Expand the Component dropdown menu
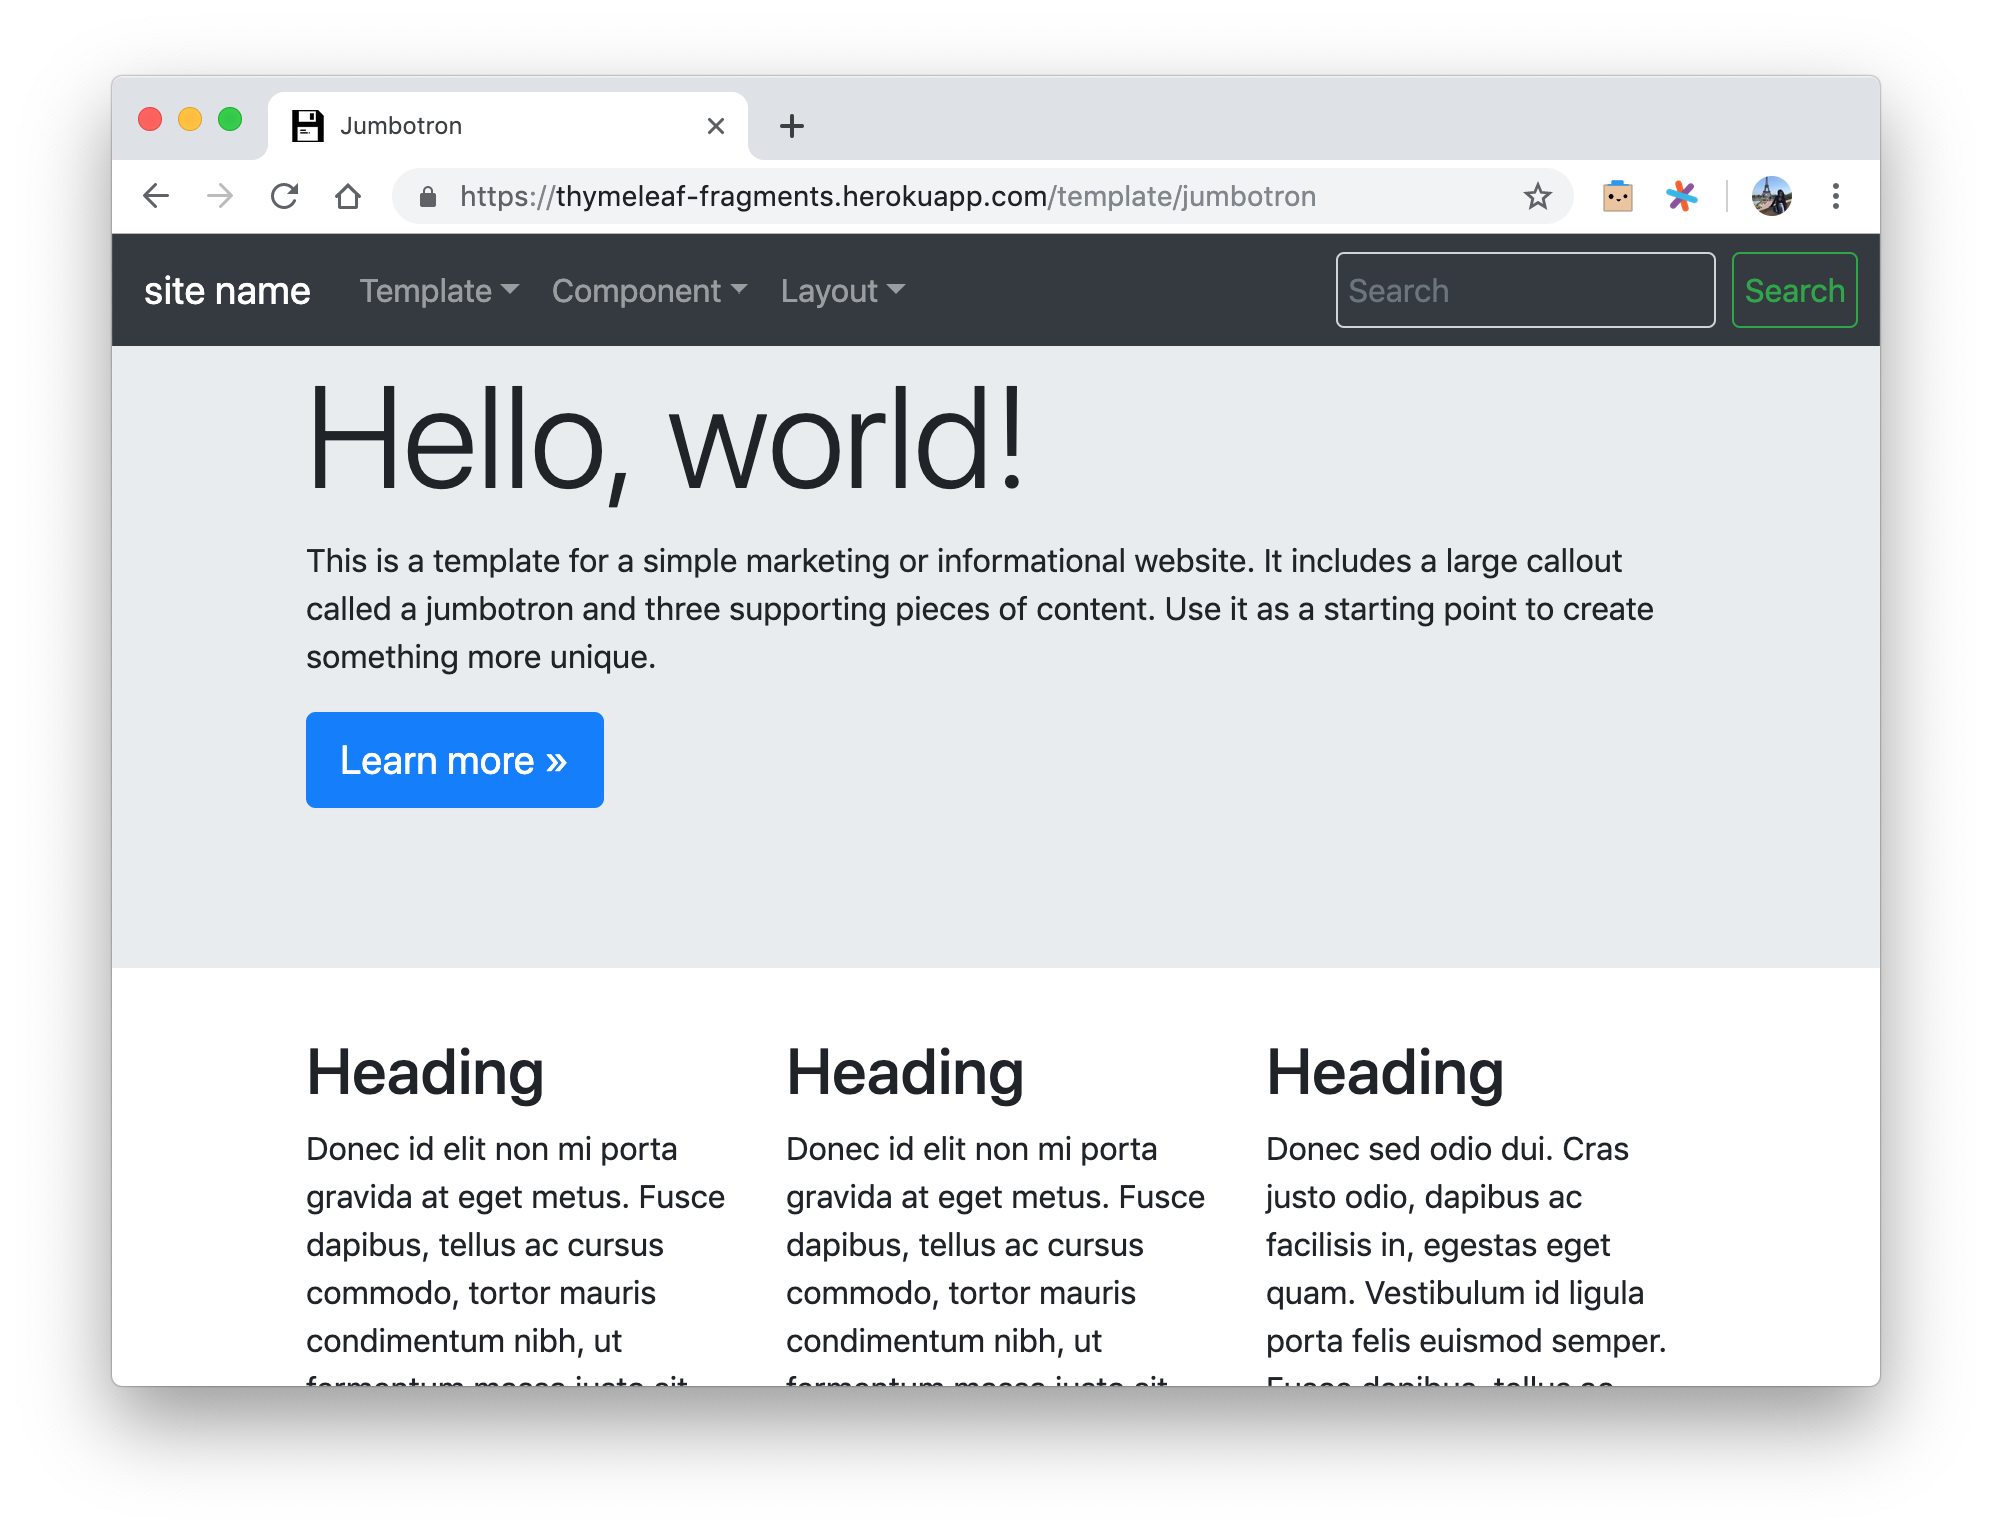The image size is (1992, 1534). point(649,291)
